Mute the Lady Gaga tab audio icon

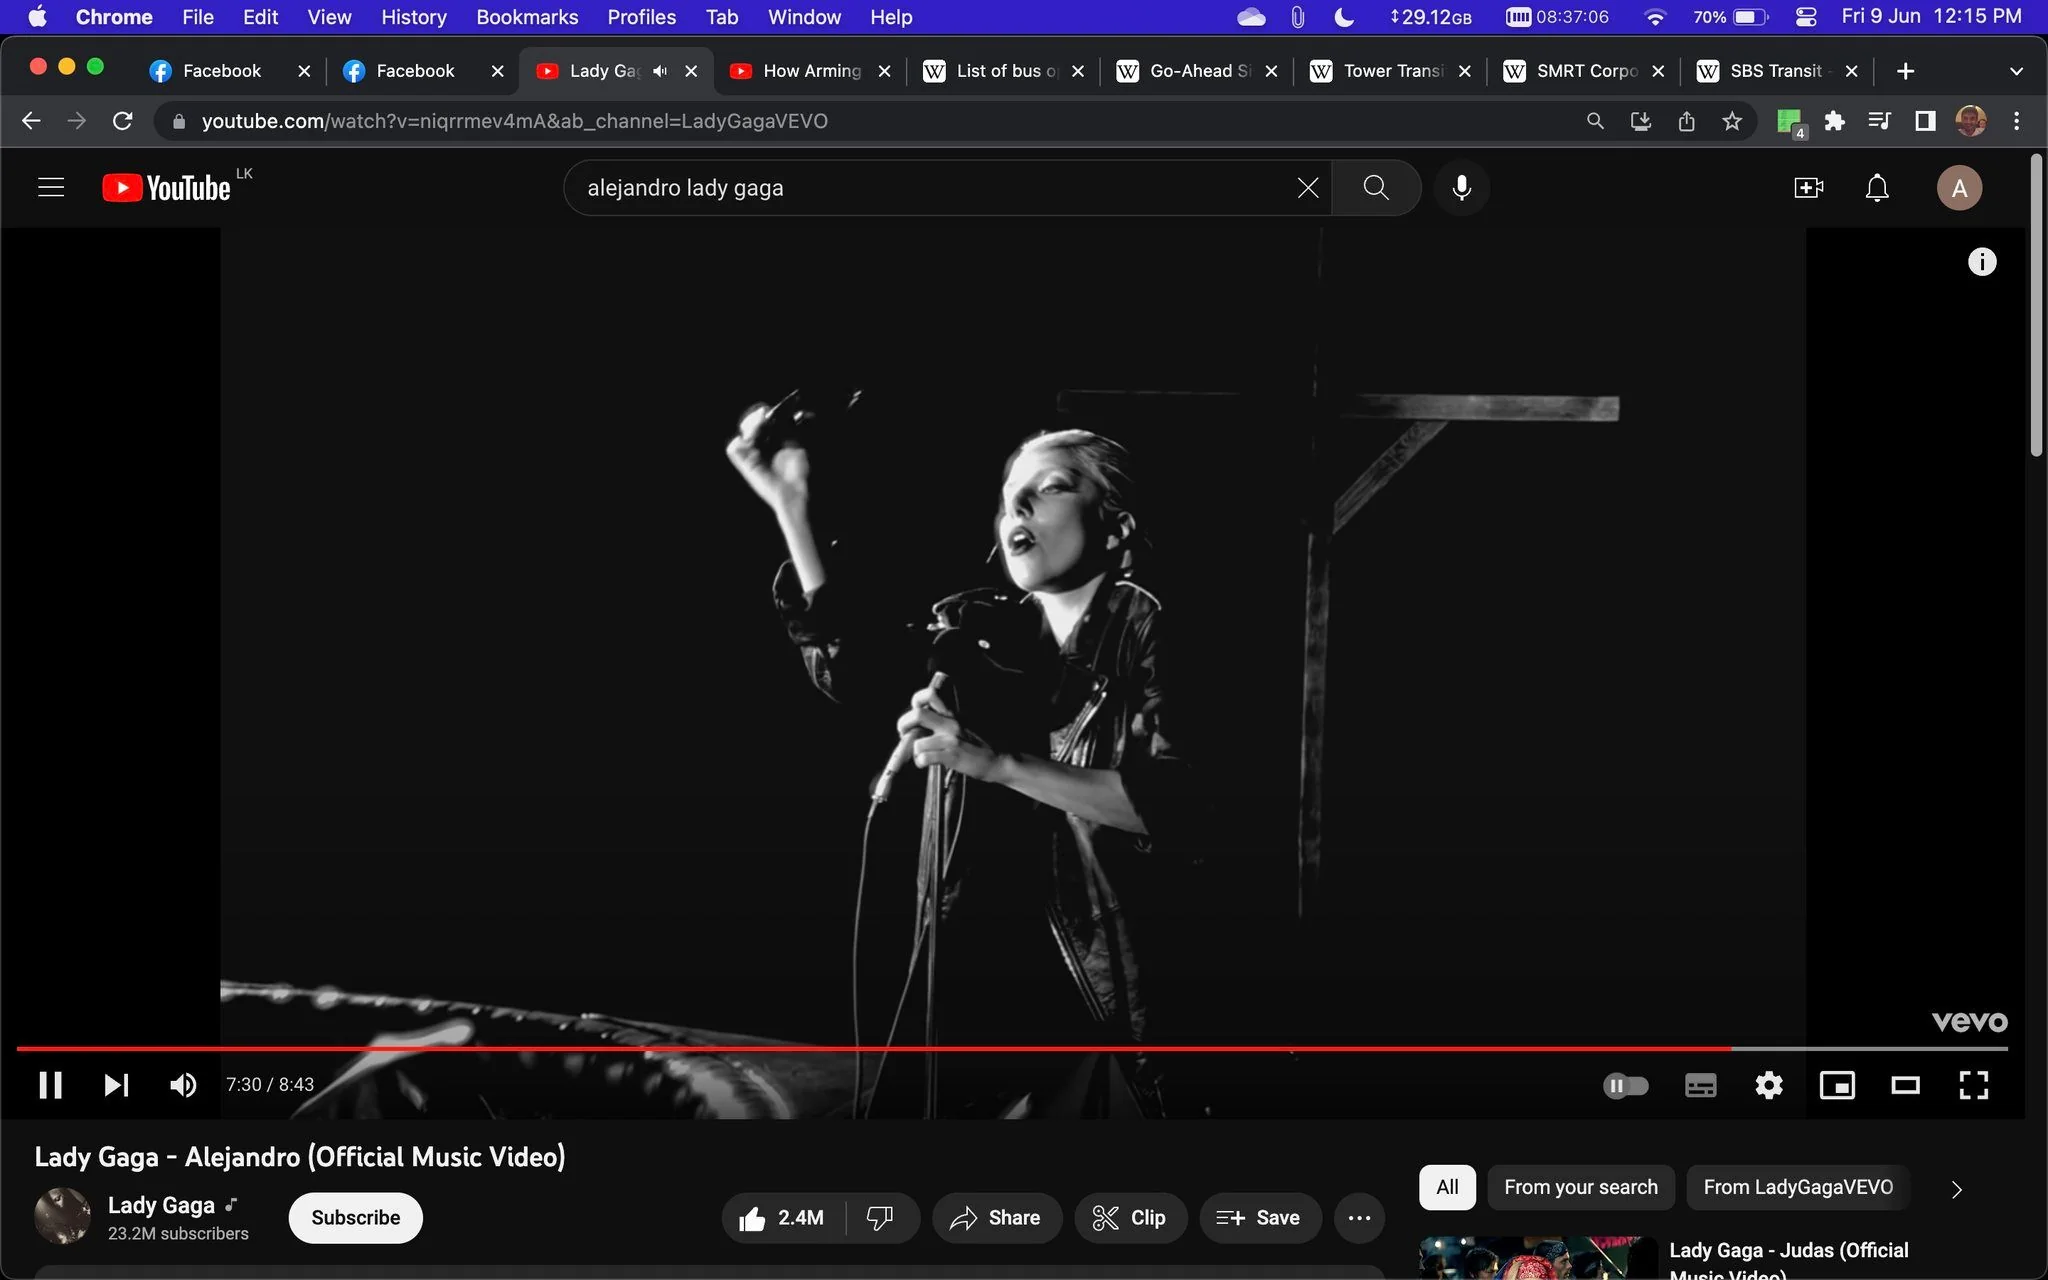[x=660, y=71]
